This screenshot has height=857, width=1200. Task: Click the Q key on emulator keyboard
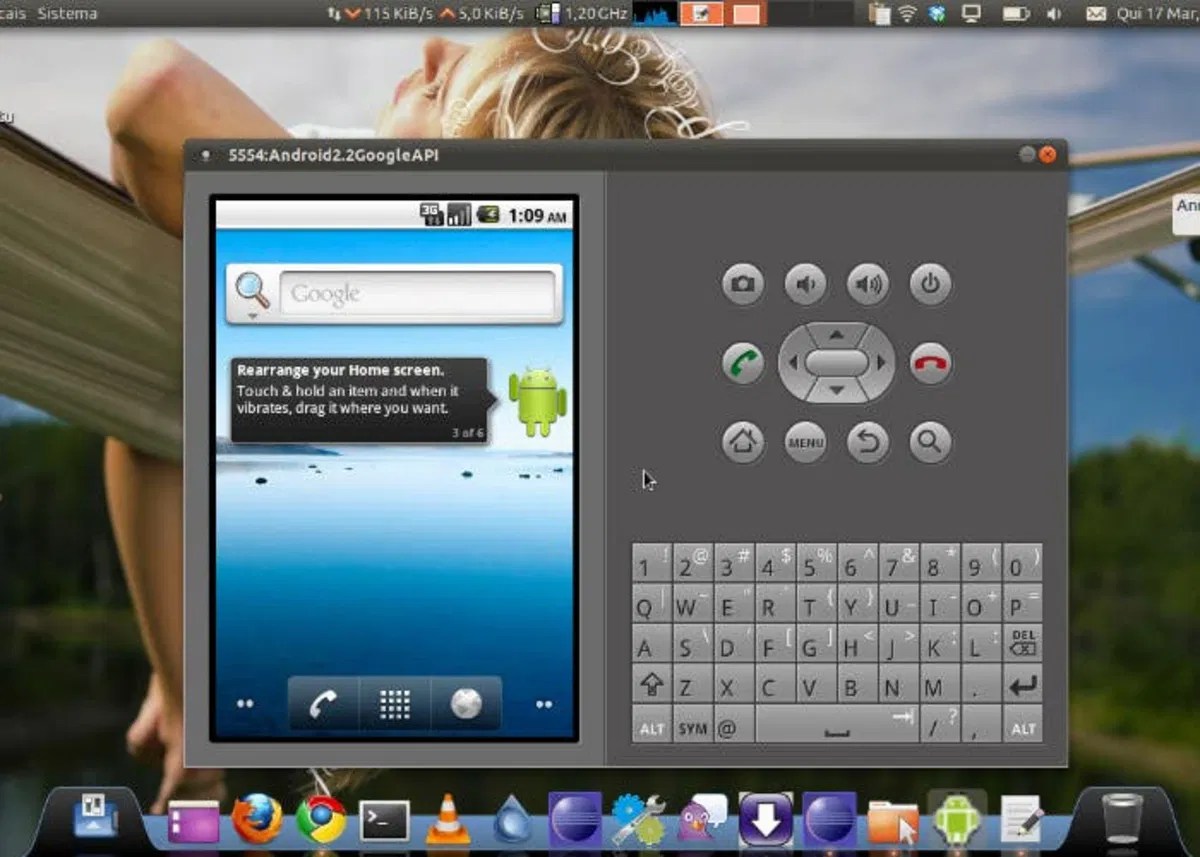[x=651, y=604]
